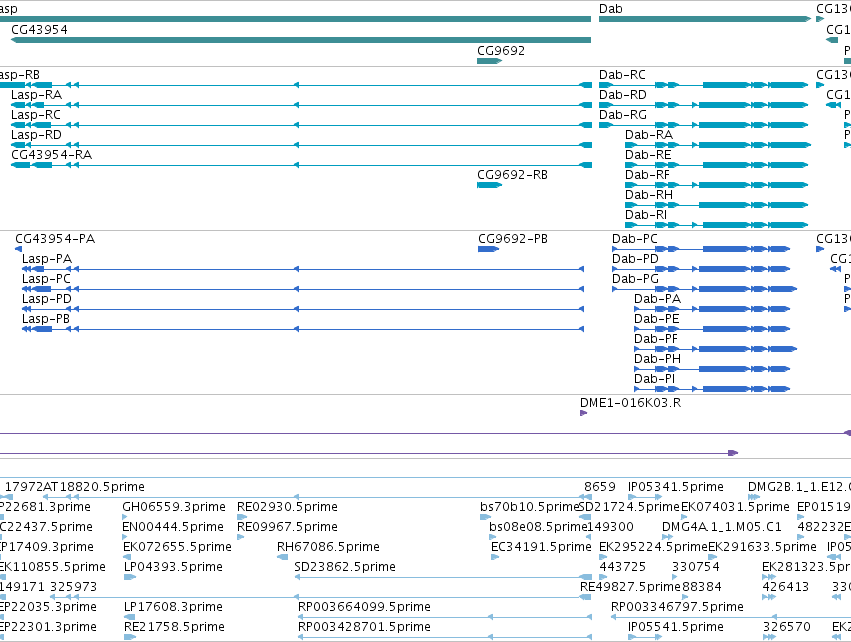Click the arrowhead ending the lower purple line

pos(733,453)
